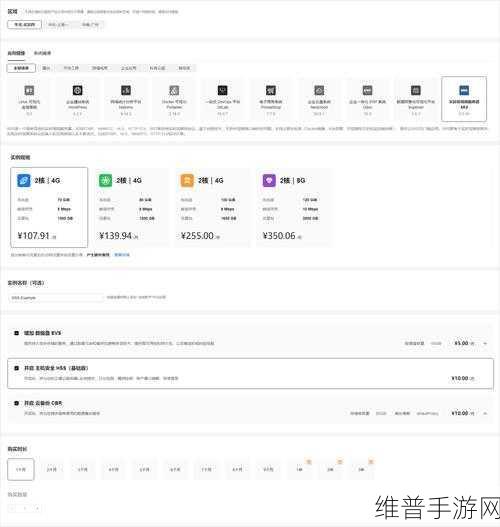
Task: Switch to the 应用镜像 tab
Action: 16,53
